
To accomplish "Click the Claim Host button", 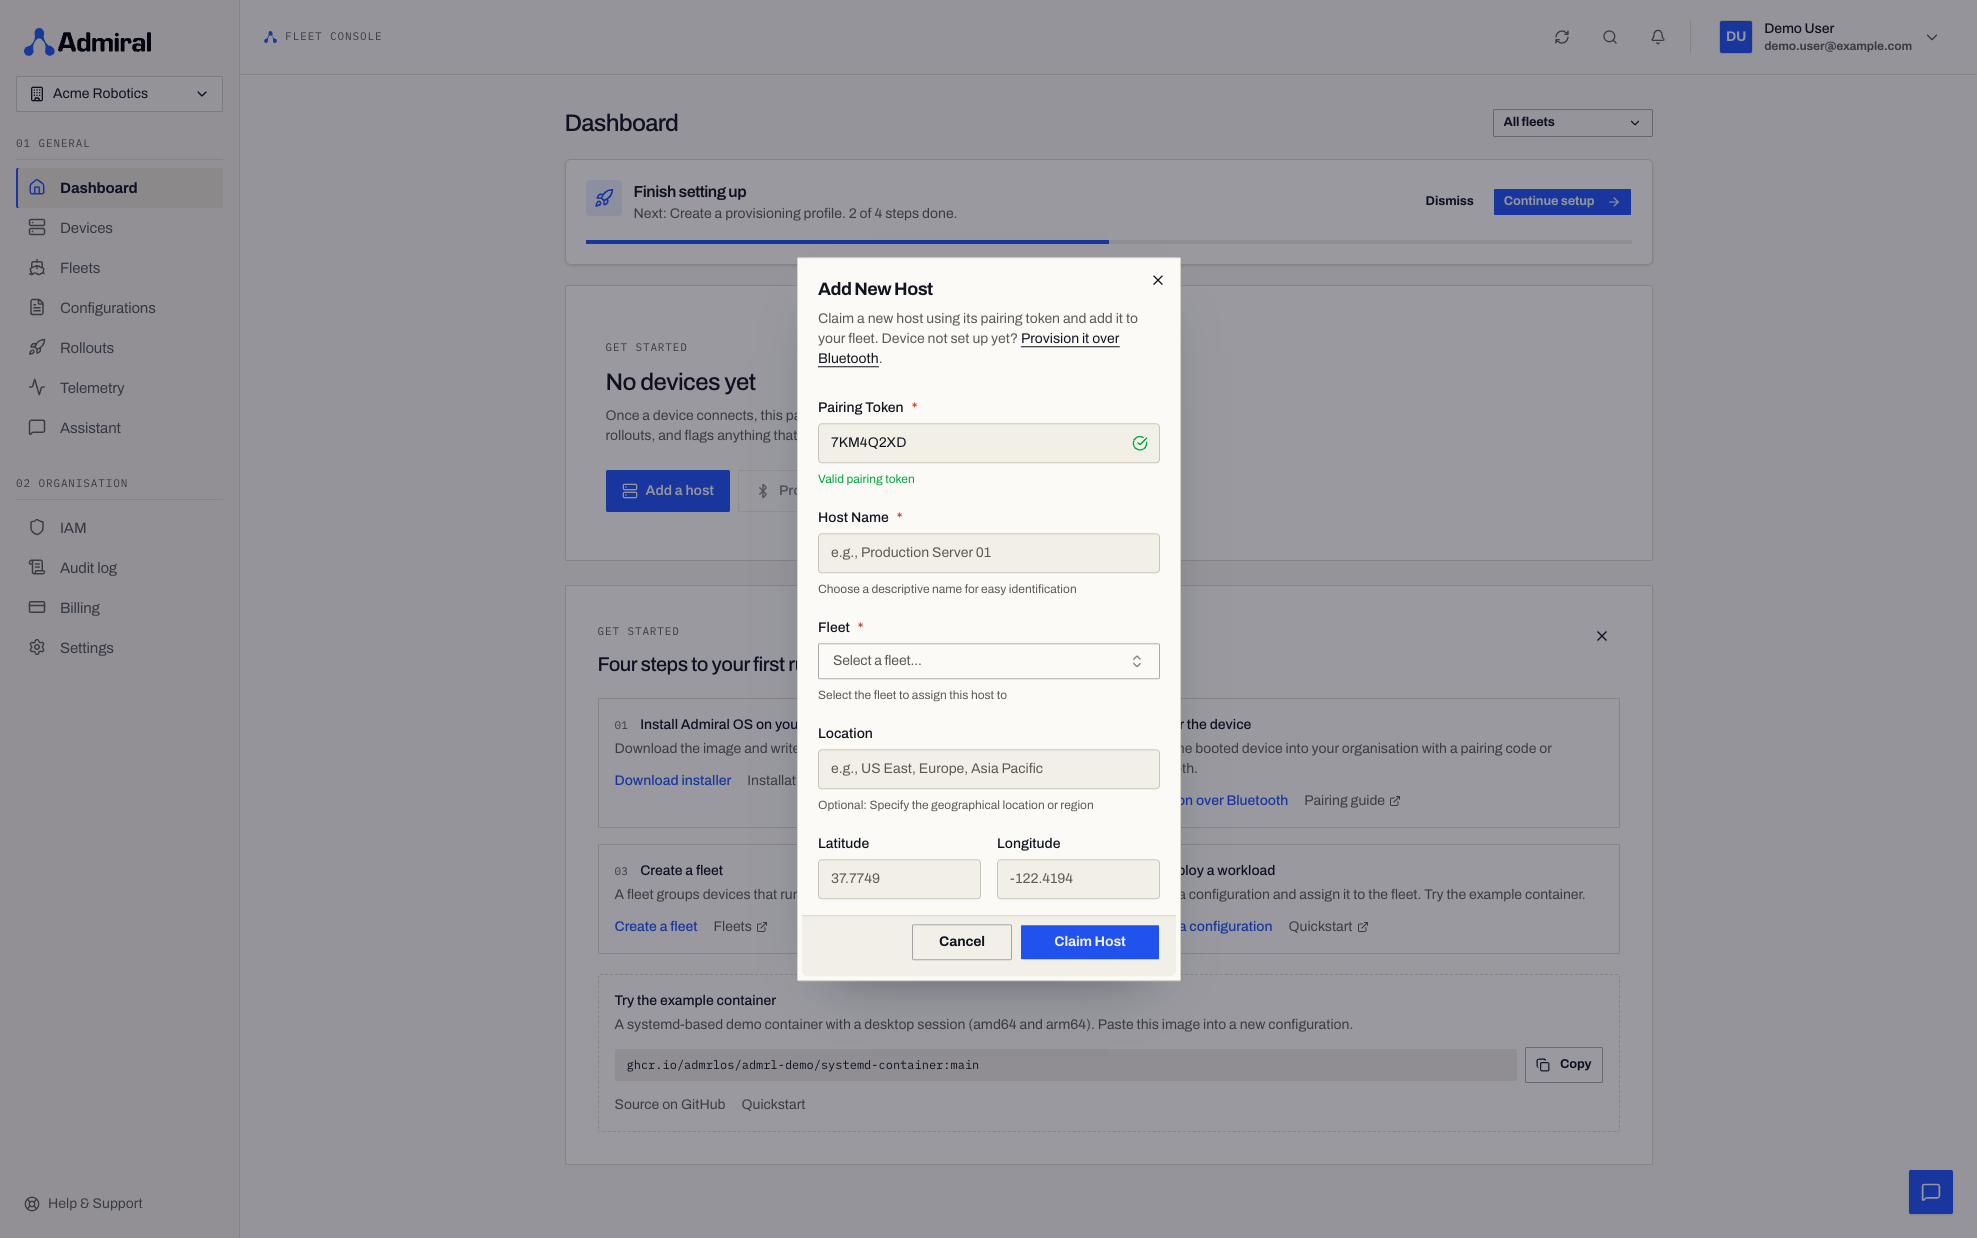I will 1089,942.
